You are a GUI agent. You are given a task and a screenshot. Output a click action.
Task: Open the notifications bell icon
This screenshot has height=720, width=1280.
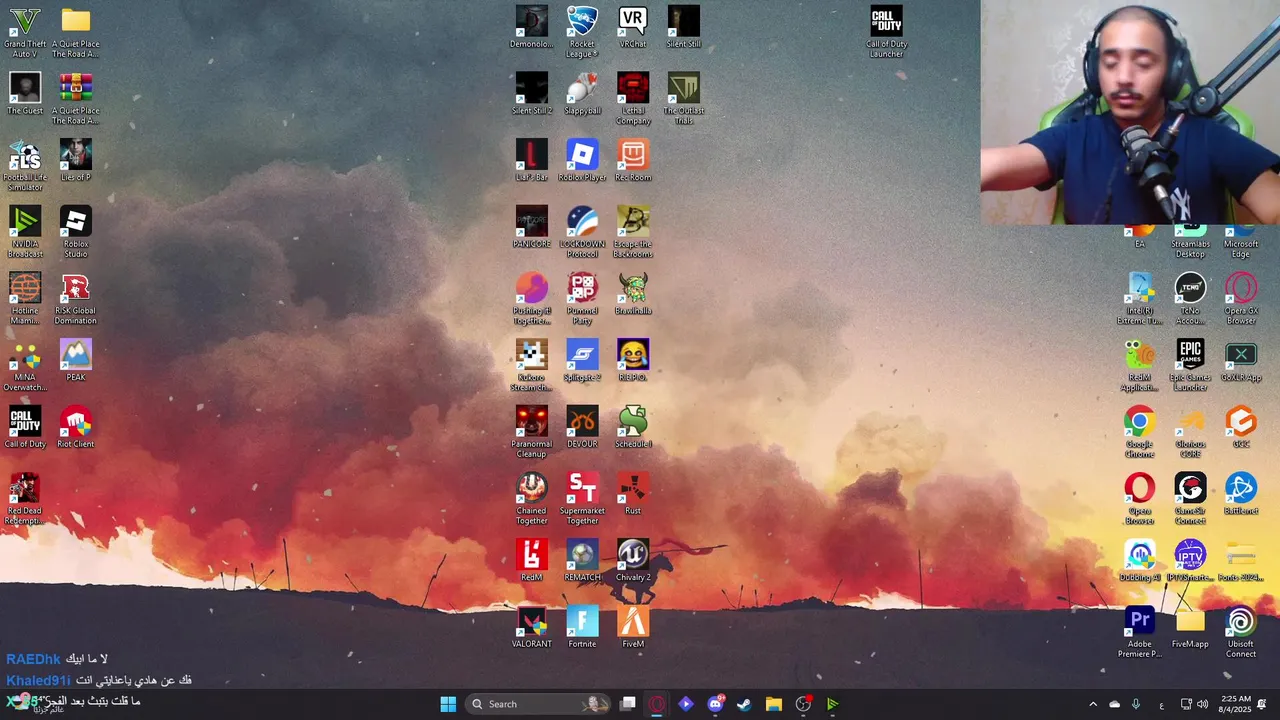[x=1262, y=704]
